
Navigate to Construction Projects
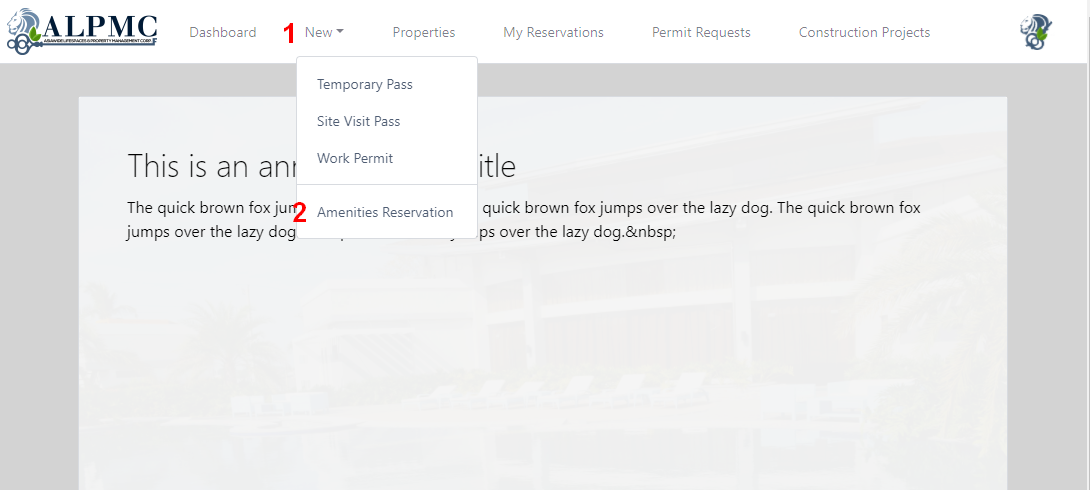pyautogui.click(x=864, y=32)
